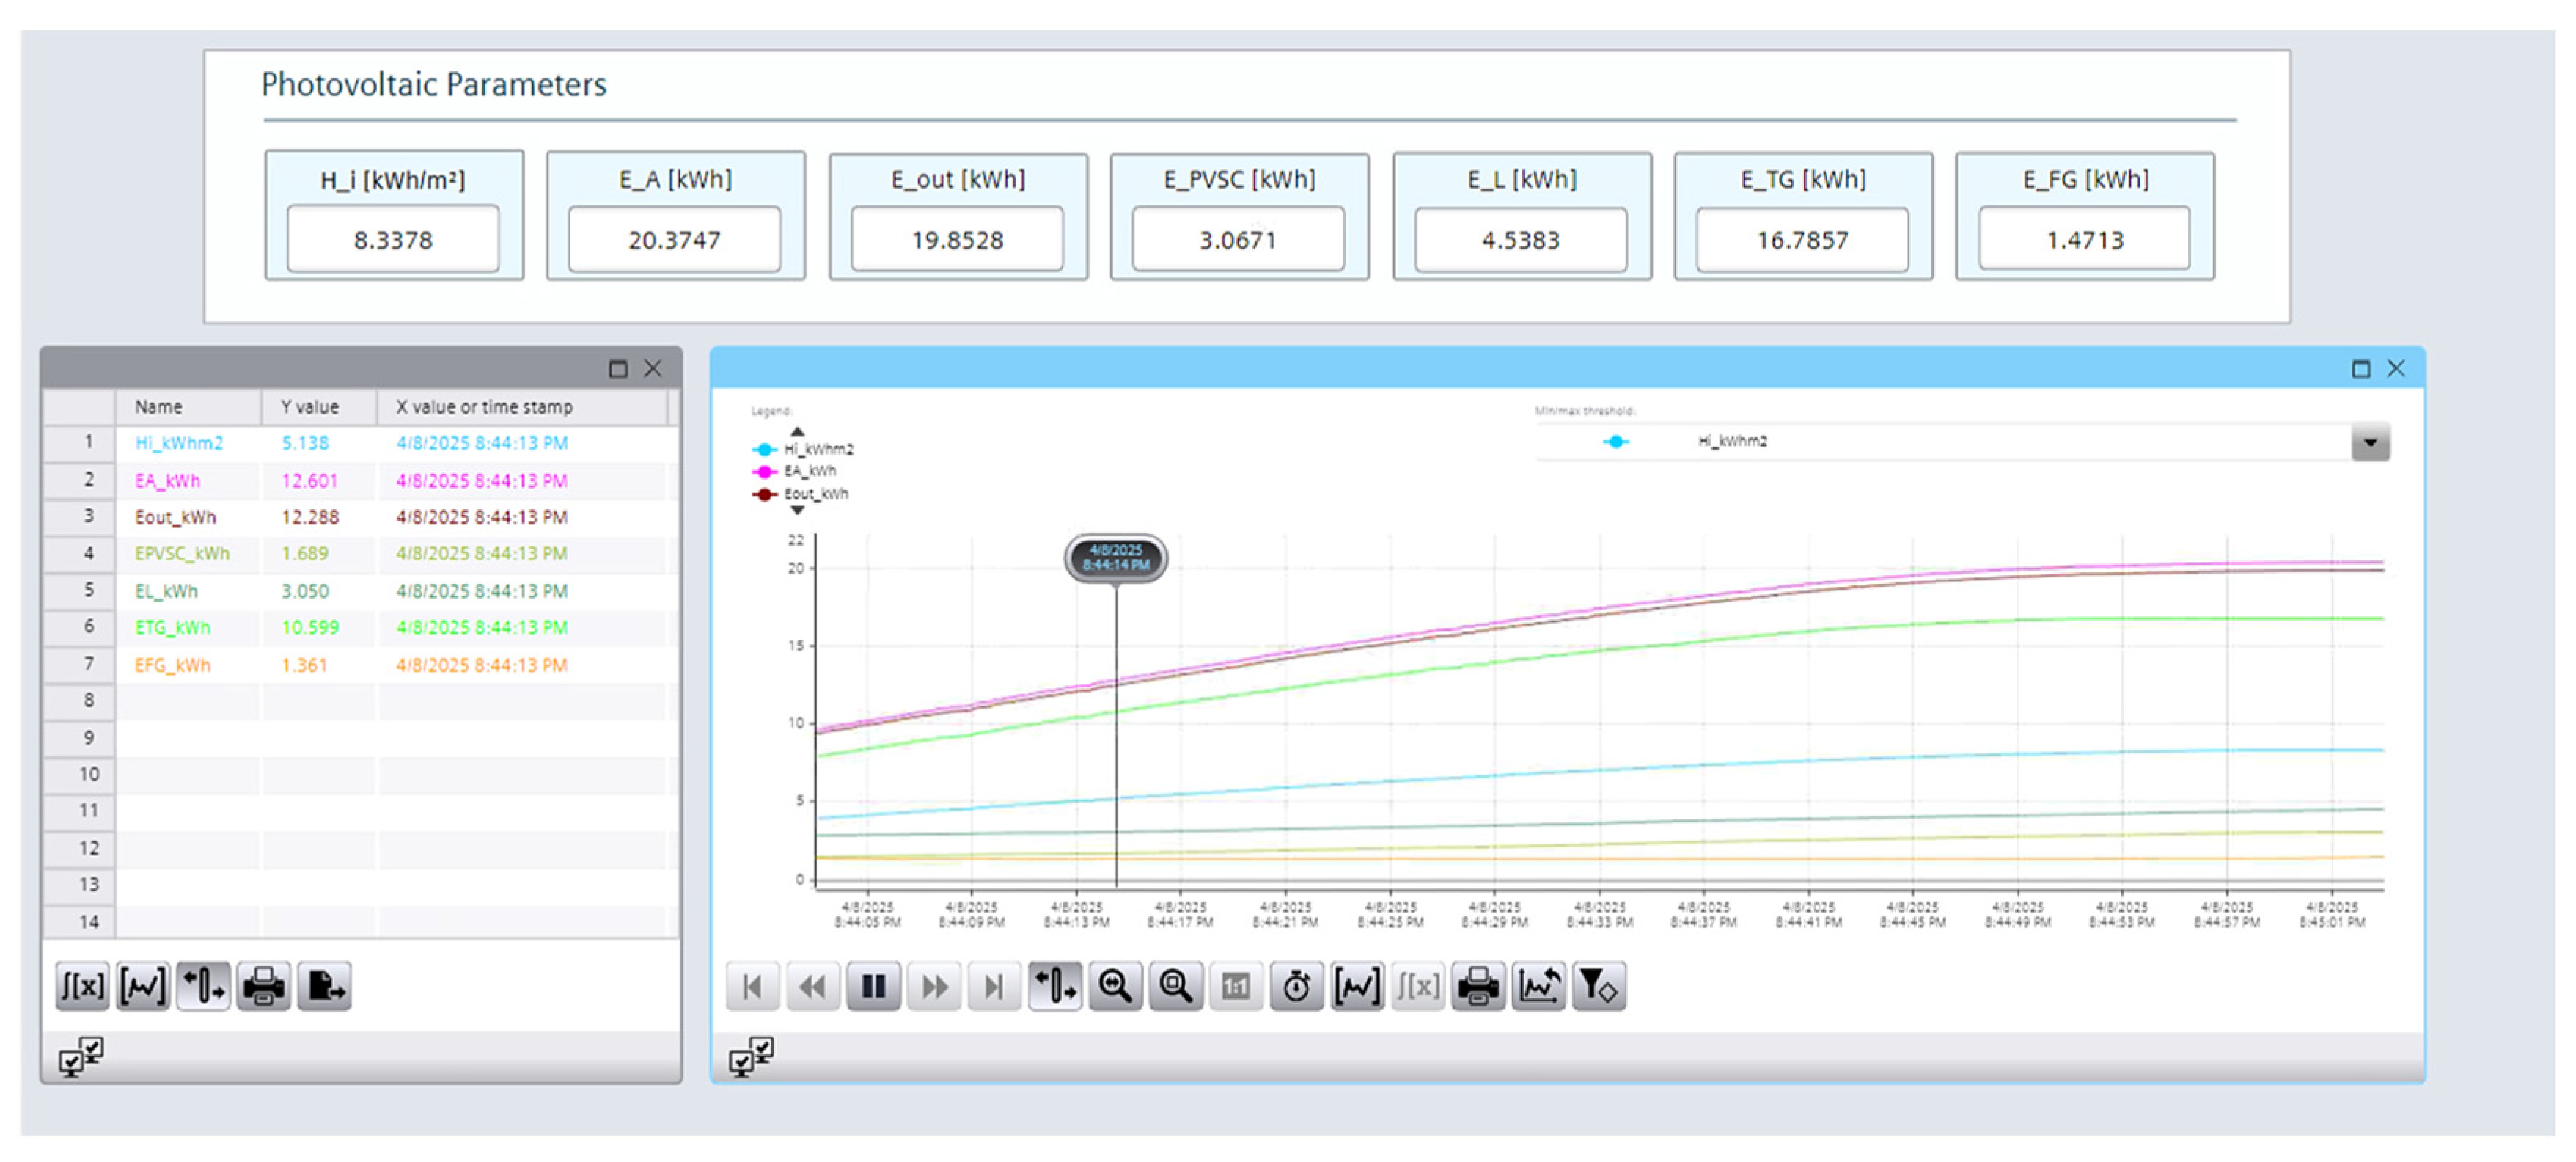The height and width of the screenshot is (1162, 2576).
Task: Select the ETG_kWh row in the table
Action: coord(173,628)
